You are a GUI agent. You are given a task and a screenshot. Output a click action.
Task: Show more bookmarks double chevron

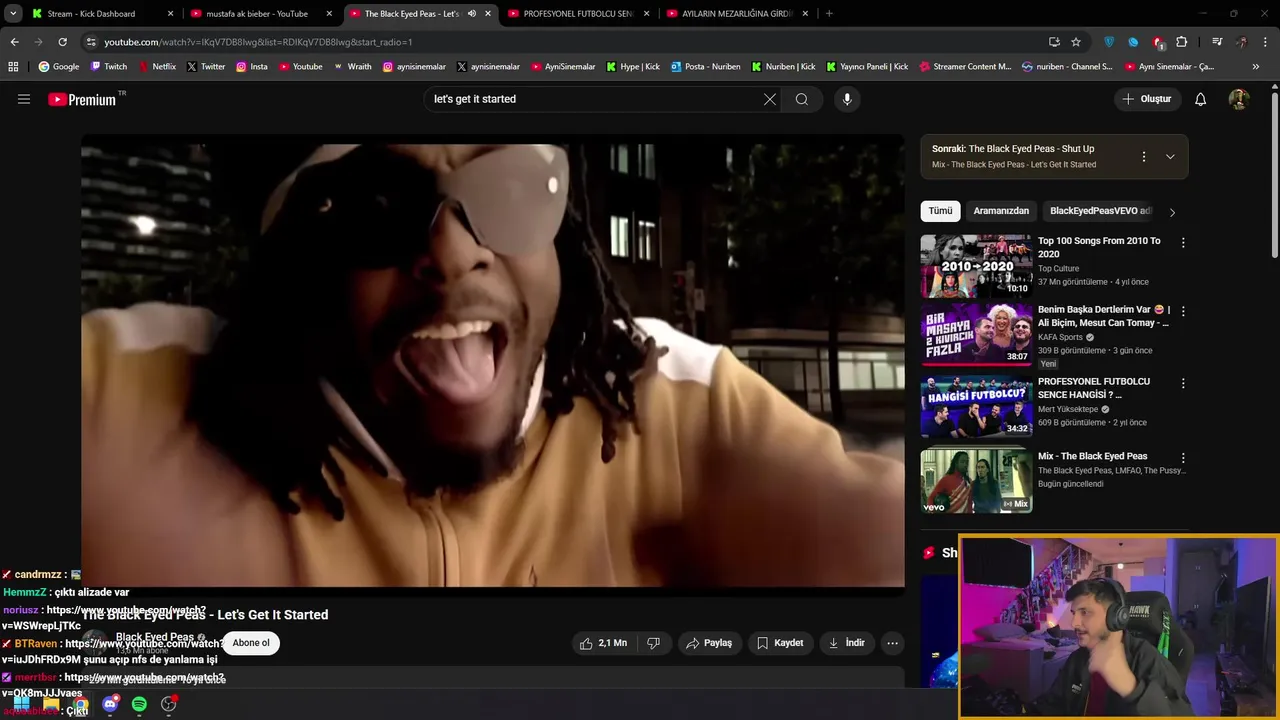pos(1256,67)
